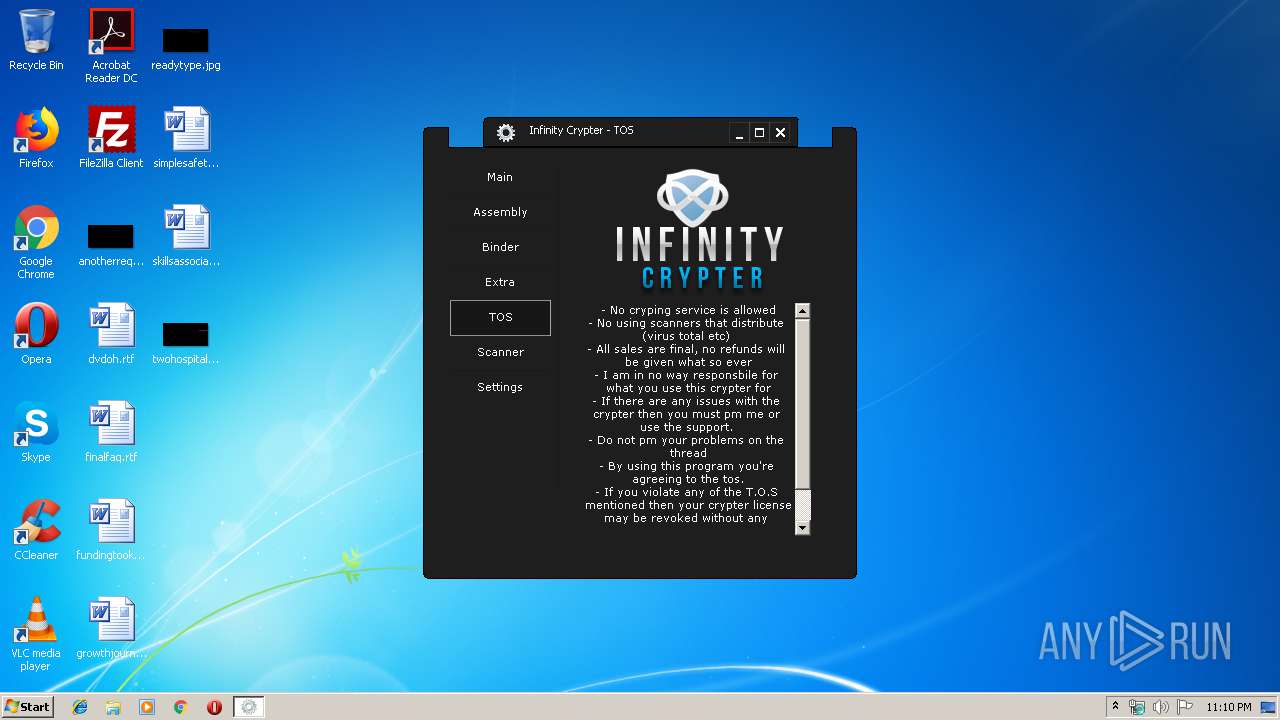
Task: Open Chrome from the taskbar
Action: (x=180, y=707)
